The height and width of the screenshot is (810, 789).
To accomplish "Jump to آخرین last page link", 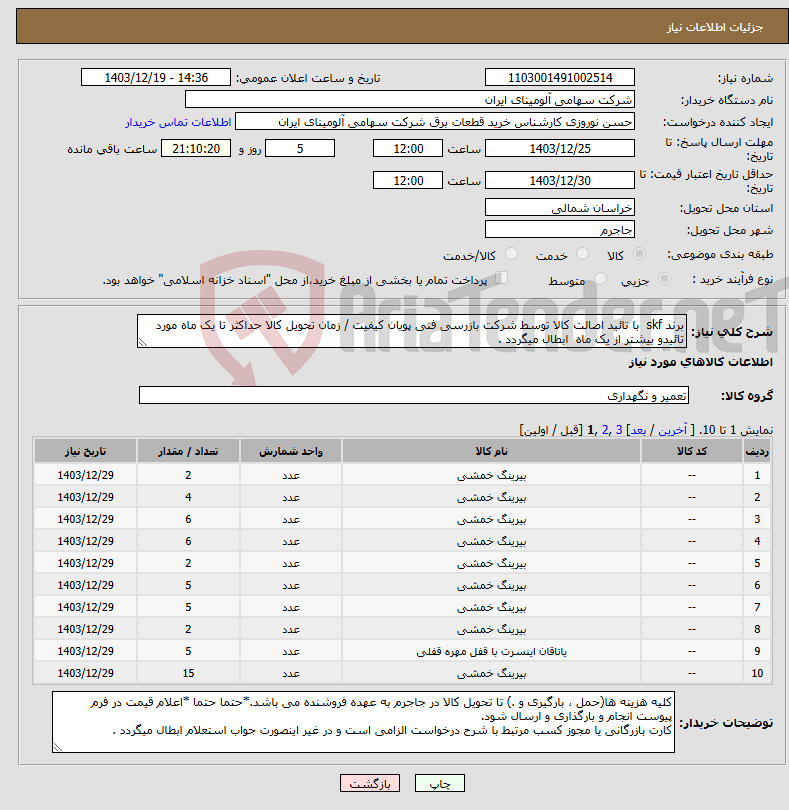I will (x=672, y=430).
